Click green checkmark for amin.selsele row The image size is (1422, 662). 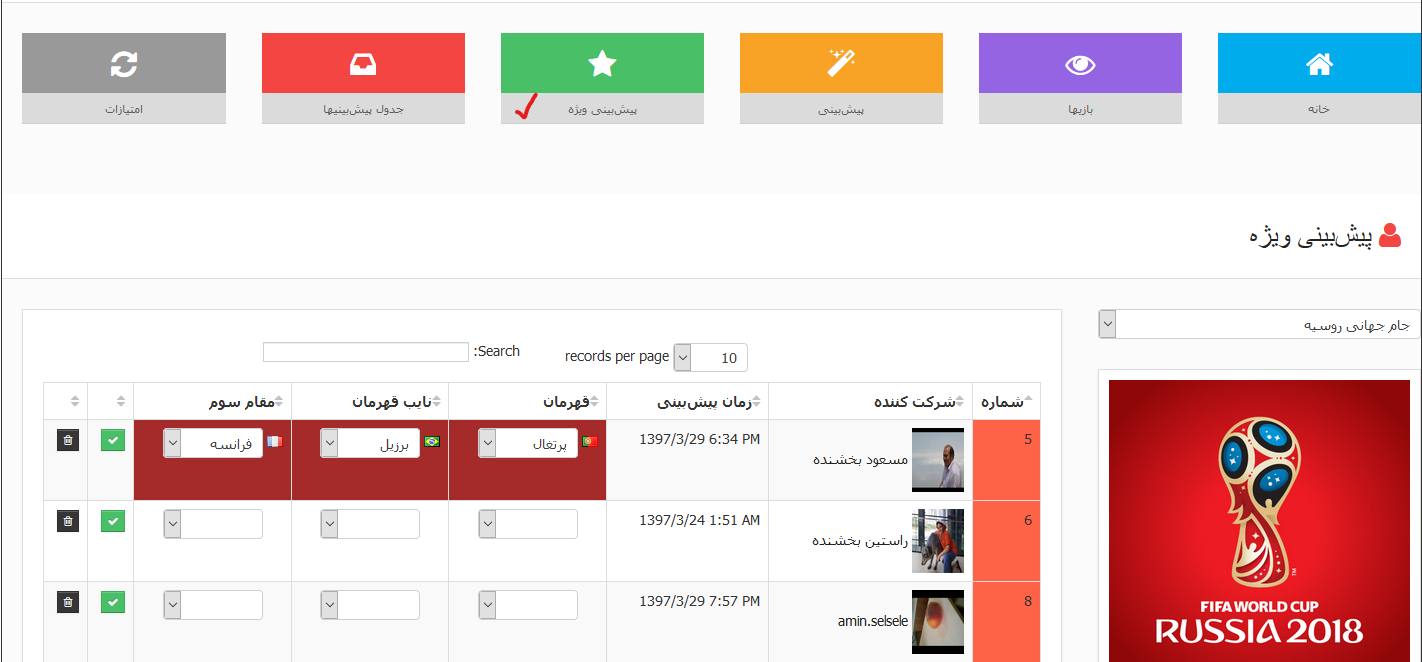point(113,602)
